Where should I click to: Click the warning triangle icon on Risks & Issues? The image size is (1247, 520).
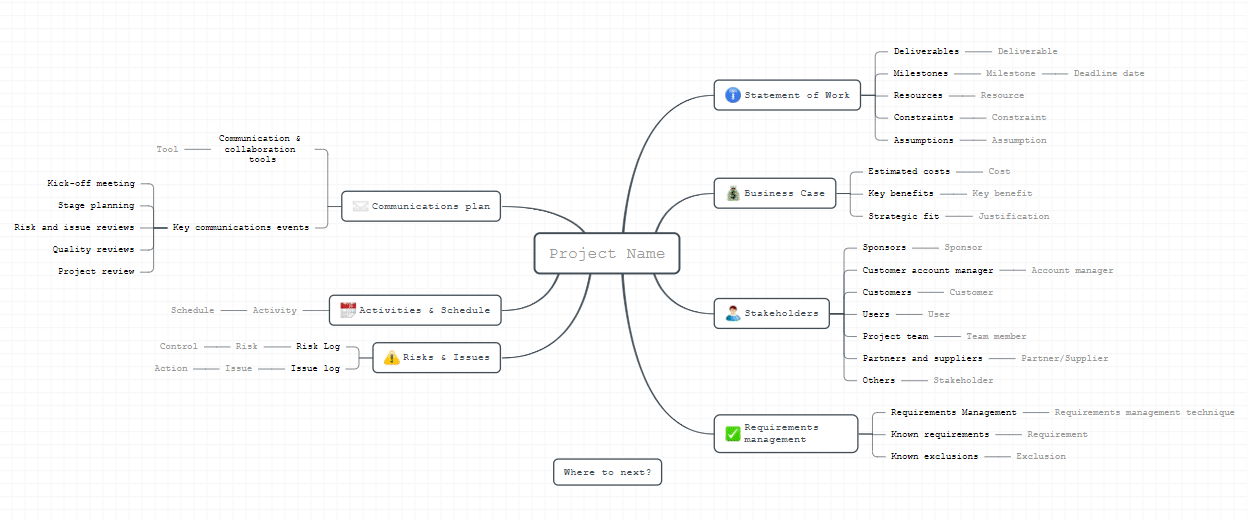pyautogui.click(x=391, y=357)
